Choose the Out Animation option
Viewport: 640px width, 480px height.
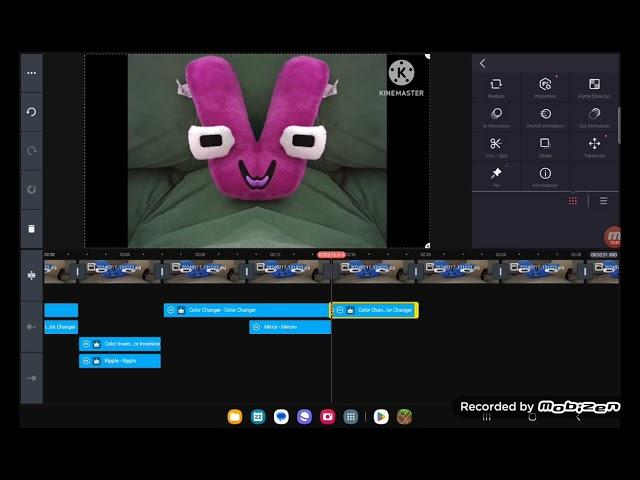click(x=594, y=118)
